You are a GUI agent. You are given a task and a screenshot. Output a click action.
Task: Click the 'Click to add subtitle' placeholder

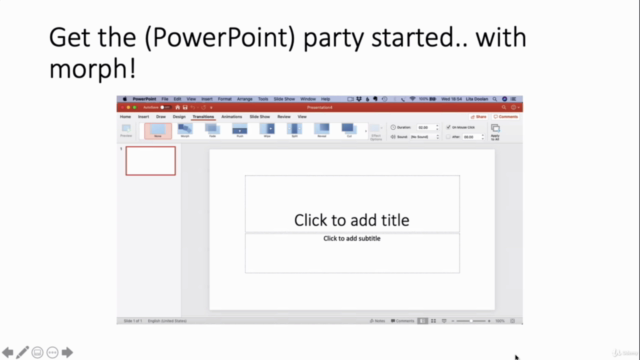pos(352,253)
